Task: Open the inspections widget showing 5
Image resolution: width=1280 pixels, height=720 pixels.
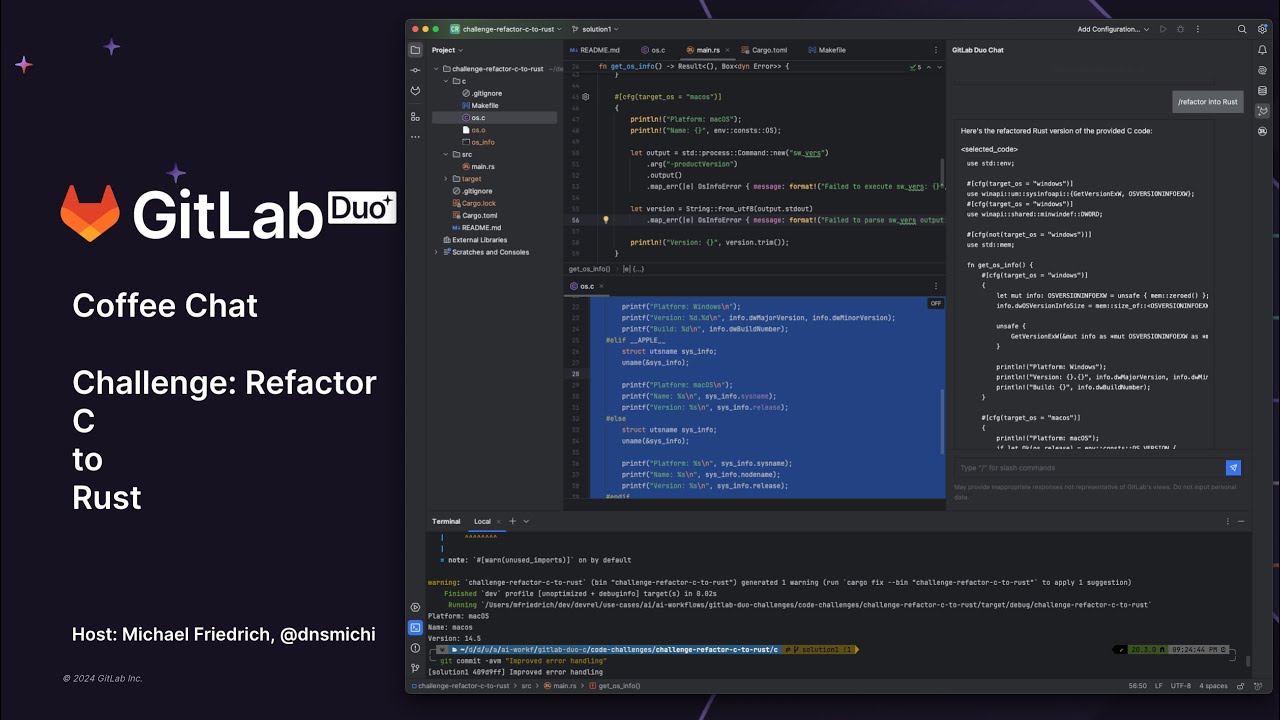Action: [917, 67]
